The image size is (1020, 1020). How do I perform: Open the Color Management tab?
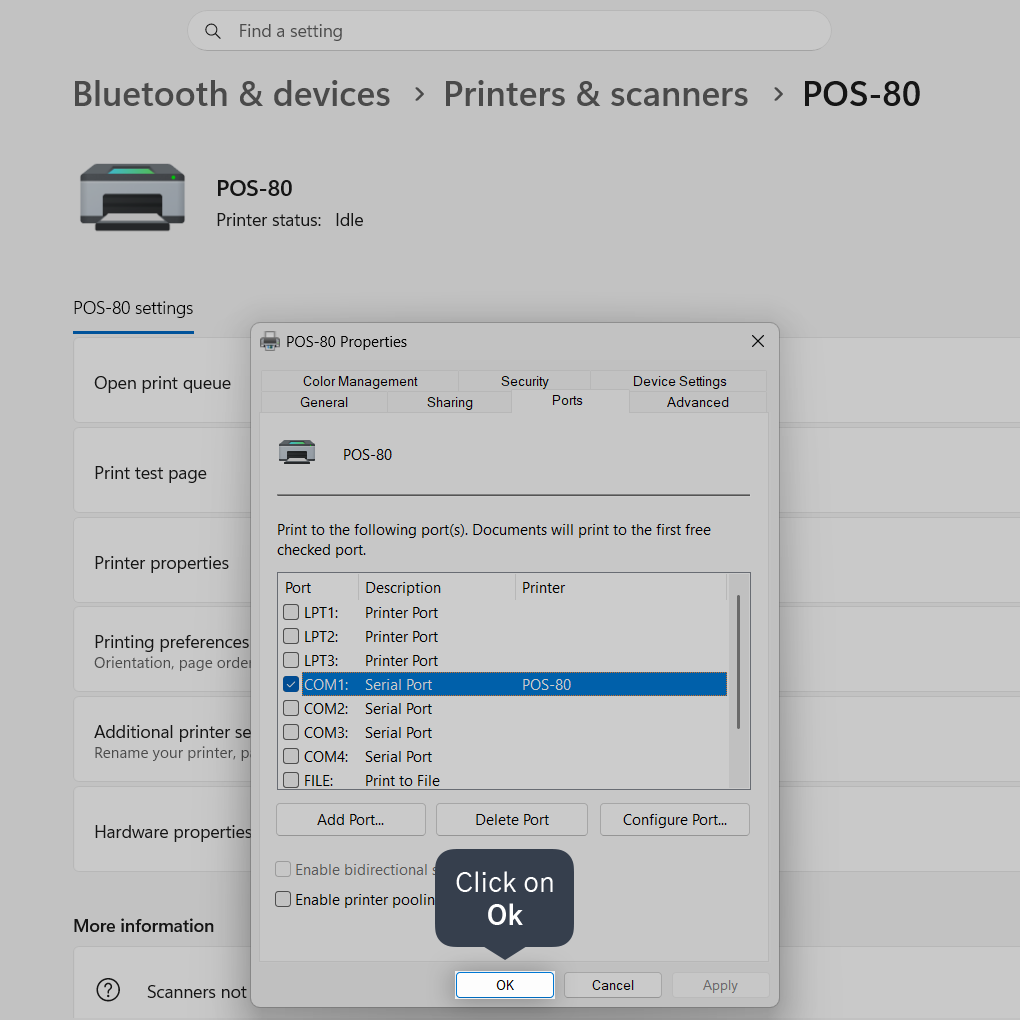click(360, 381)
